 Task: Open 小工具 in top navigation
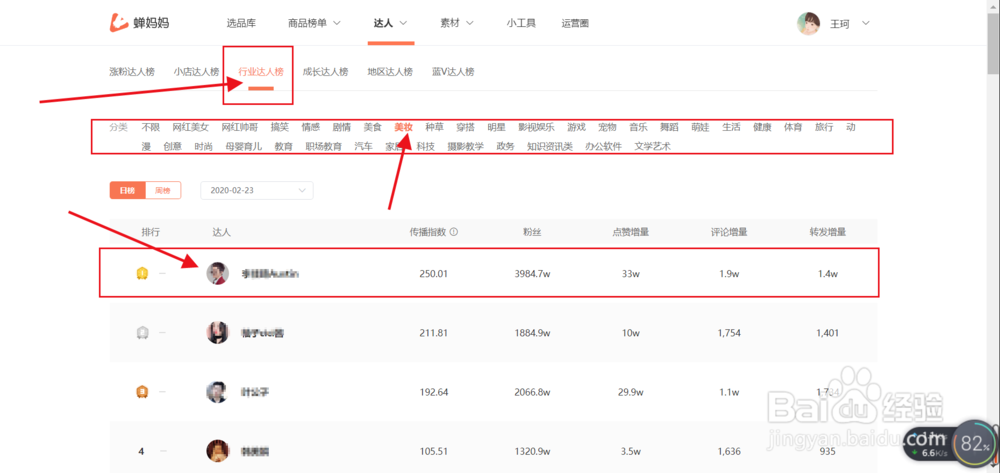coord(521,24)
